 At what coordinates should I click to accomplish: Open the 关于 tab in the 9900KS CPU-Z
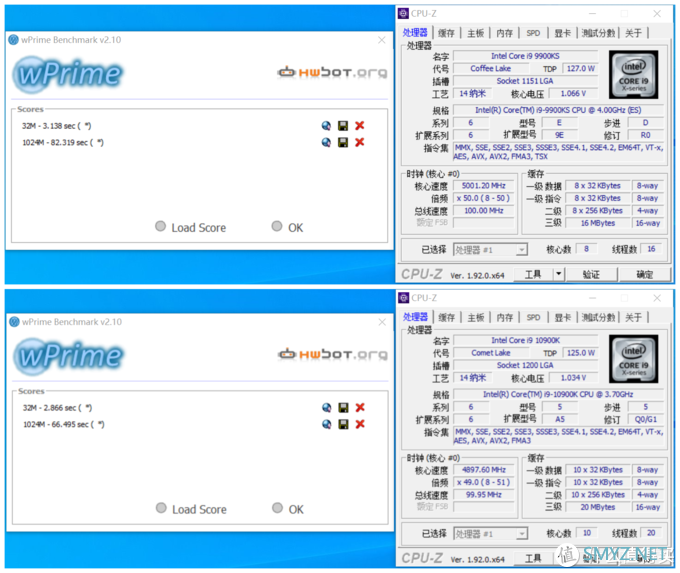(x=633, y=33)
